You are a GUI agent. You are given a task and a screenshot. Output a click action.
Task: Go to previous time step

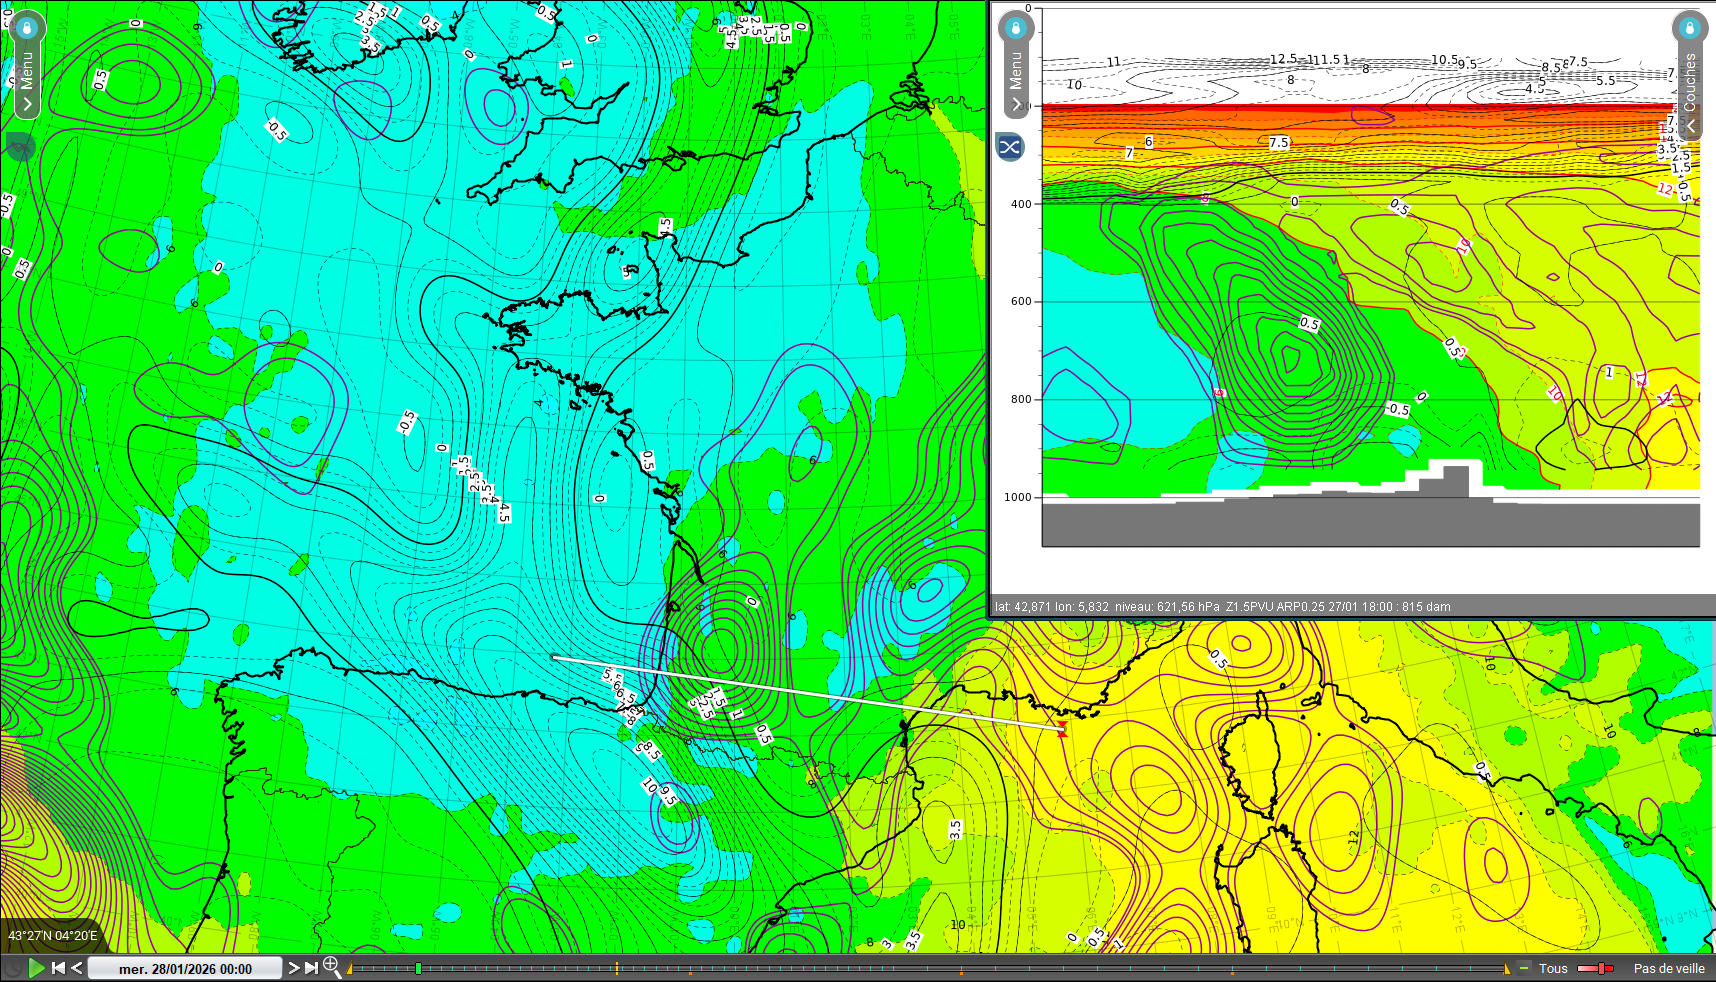(76, 968)
